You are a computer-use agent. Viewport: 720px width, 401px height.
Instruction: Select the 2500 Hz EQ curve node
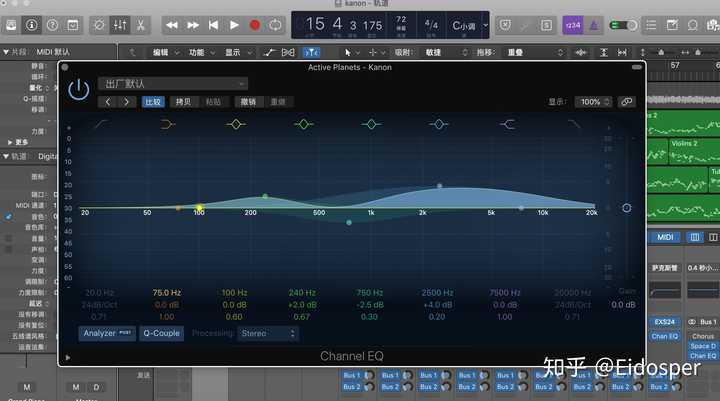pyautogui.click(x=439, y=186)
